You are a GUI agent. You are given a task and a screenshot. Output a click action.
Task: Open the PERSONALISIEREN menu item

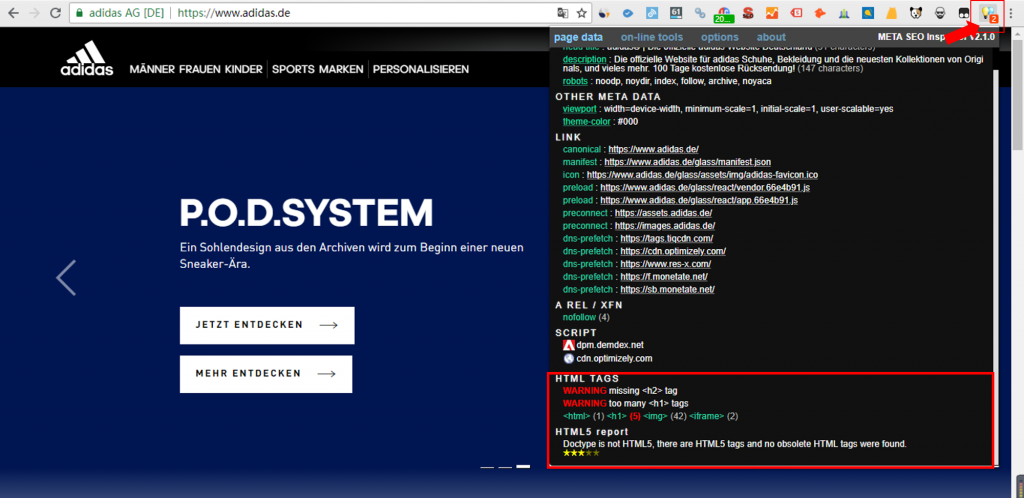pos(420,70)
